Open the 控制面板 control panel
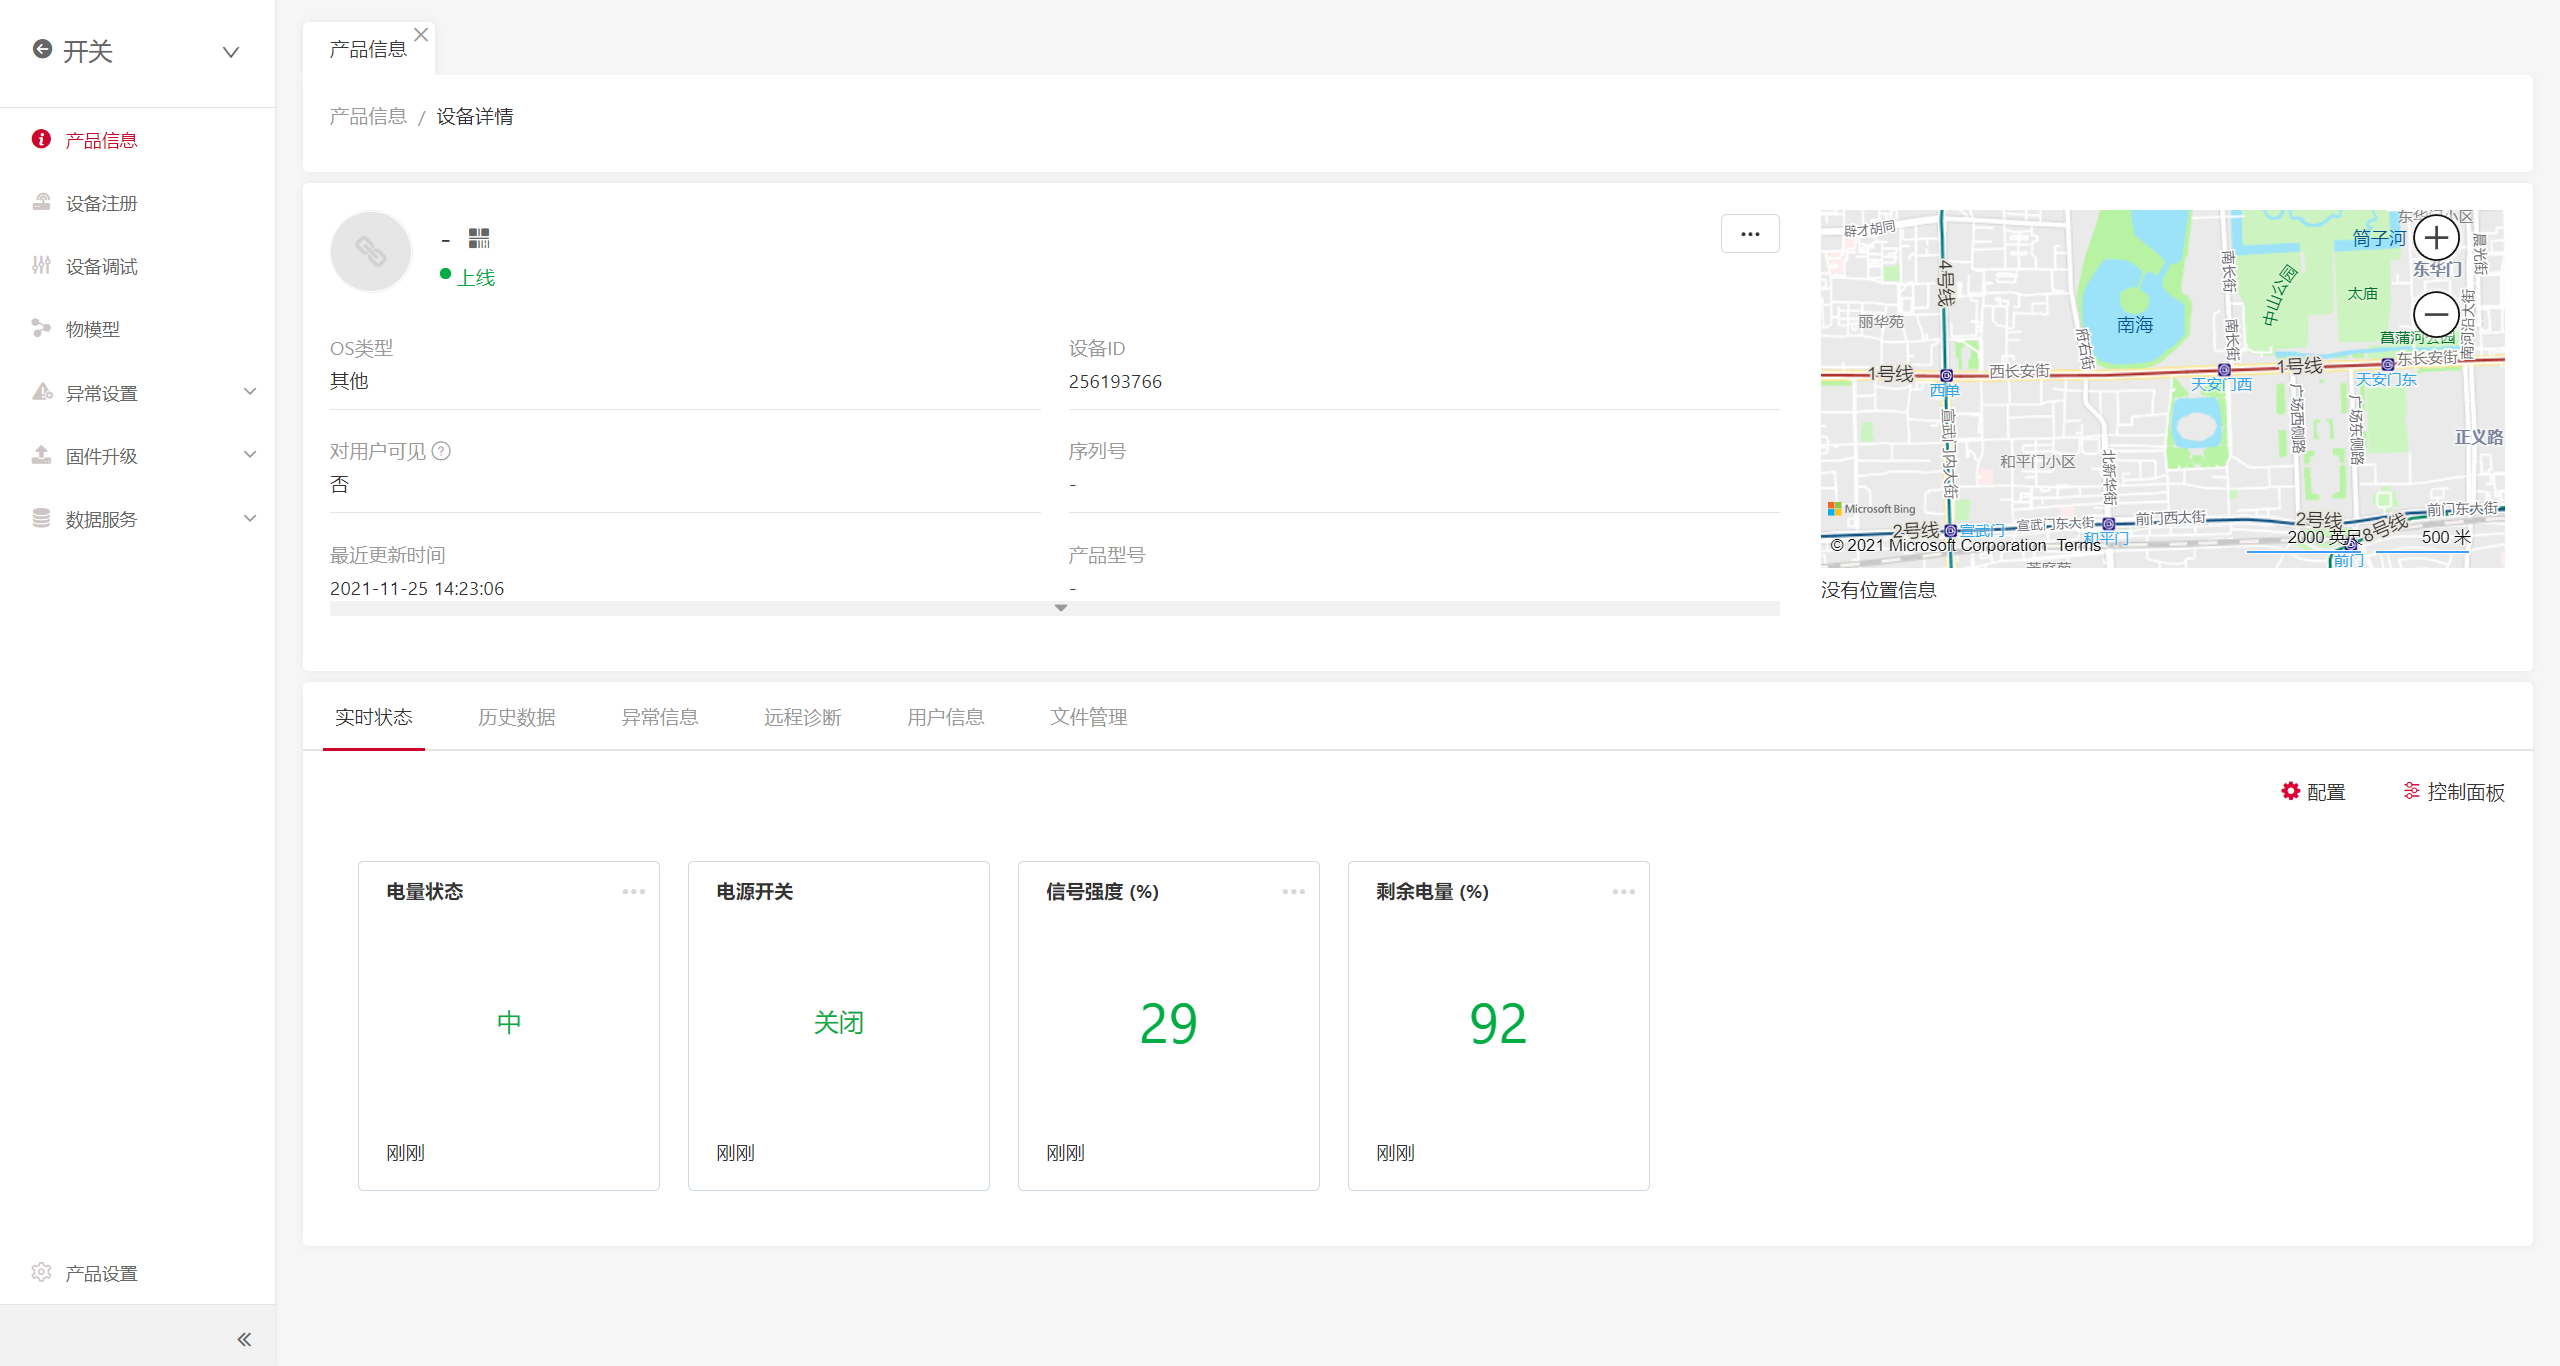The image size is (2560, 1366). (2454, 792)
